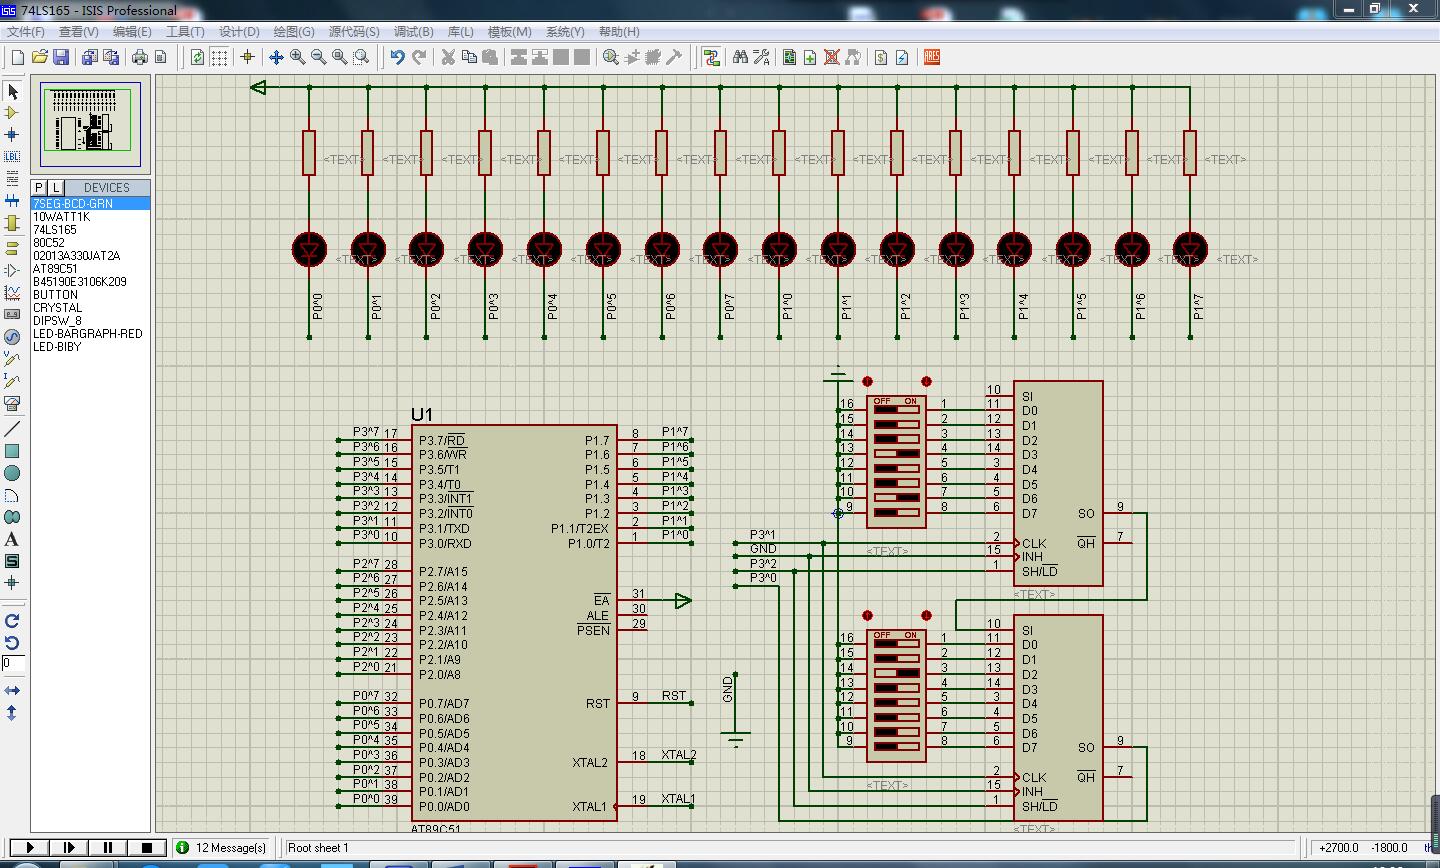Select Generator mode
The height and width of the screenshot is (868, 1440).
12,336
